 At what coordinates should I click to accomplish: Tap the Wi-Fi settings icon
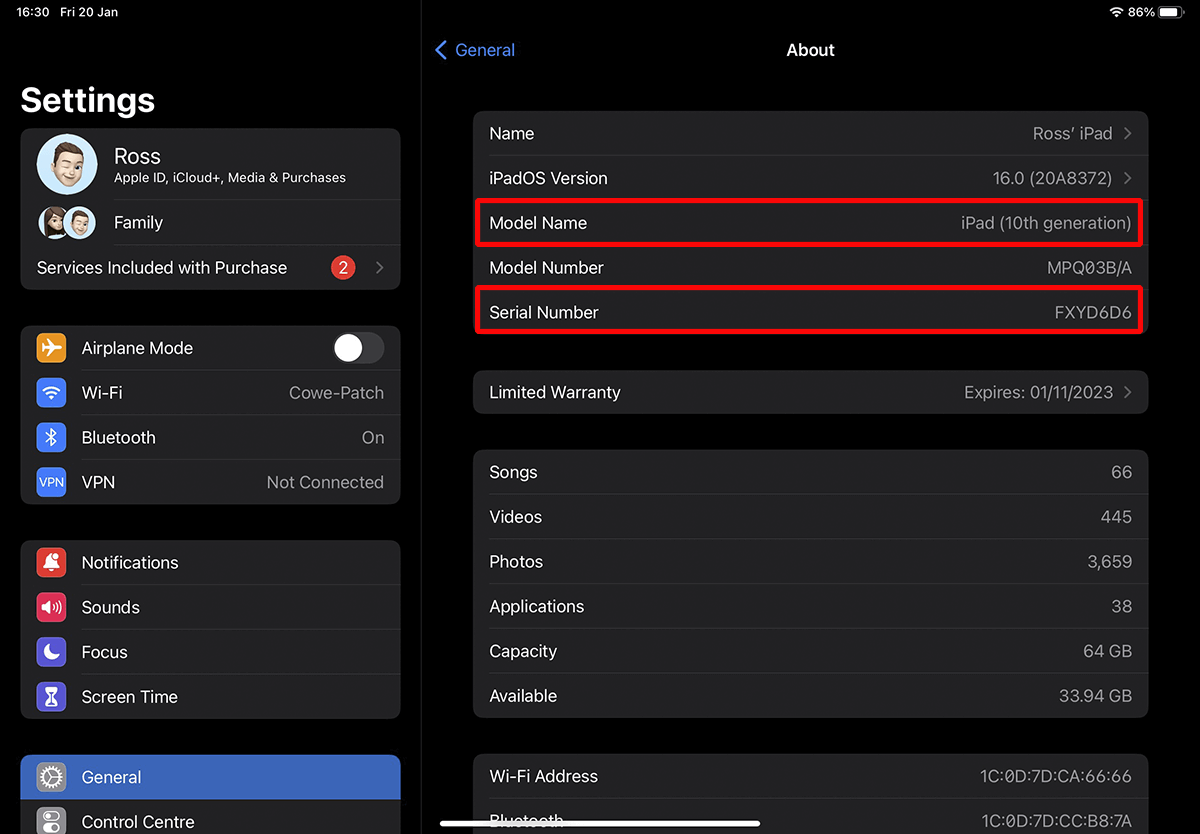click(x=51, y=393)
